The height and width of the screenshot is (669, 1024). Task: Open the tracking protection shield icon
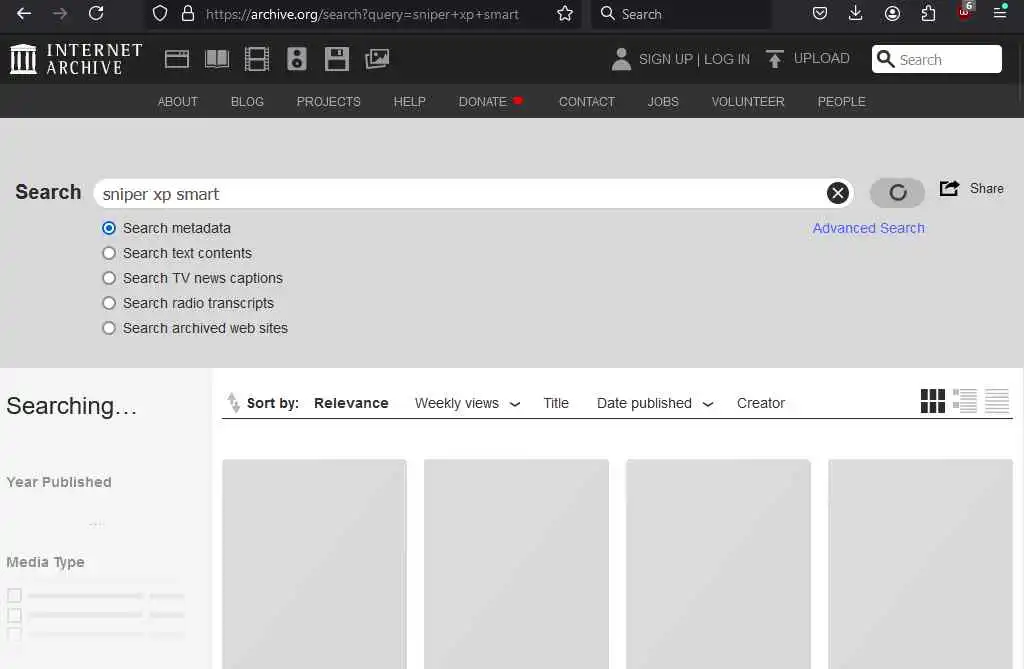(159, 14)
